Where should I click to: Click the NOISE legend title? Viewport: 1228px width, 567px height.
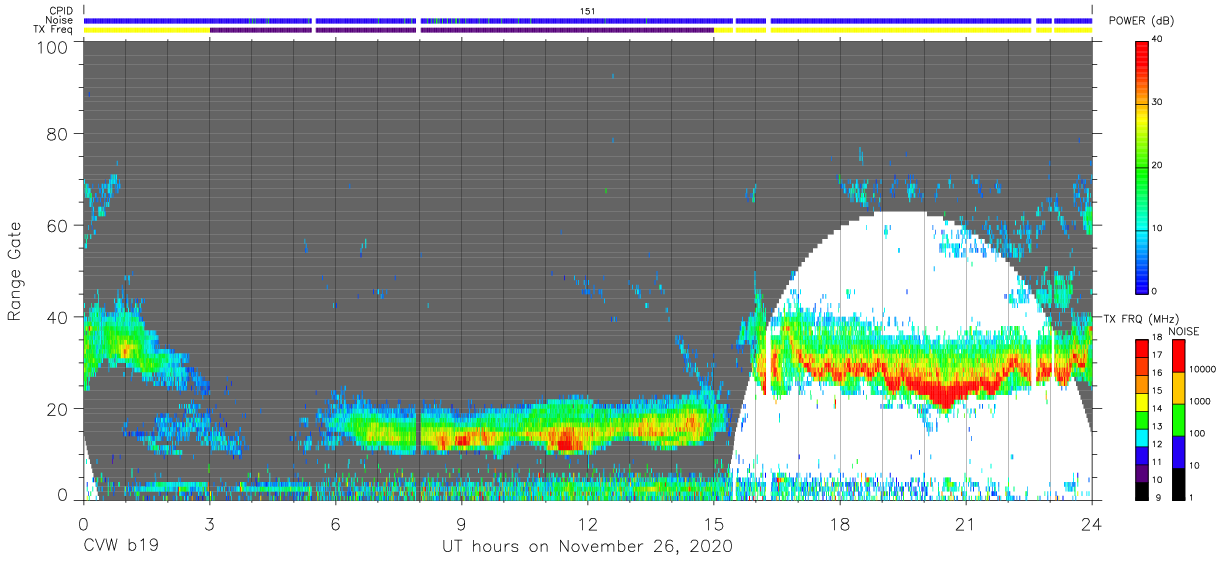(1183, 331)
